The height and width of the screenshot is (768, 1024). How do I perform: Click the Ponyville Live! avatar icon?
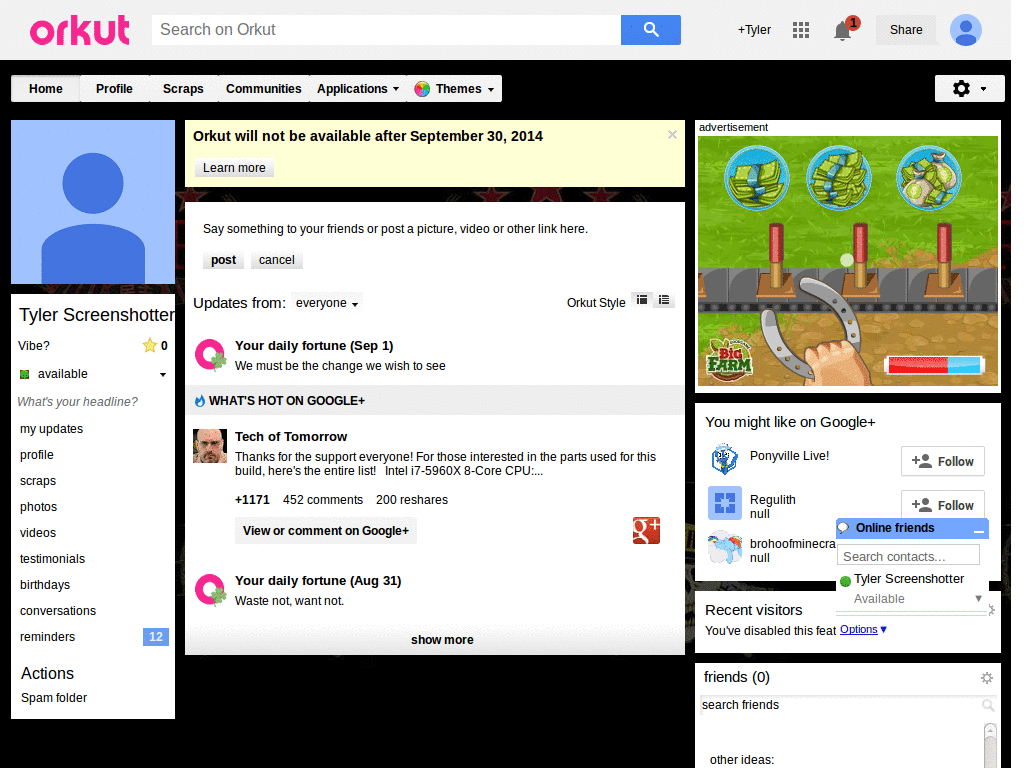click(724, 458)
